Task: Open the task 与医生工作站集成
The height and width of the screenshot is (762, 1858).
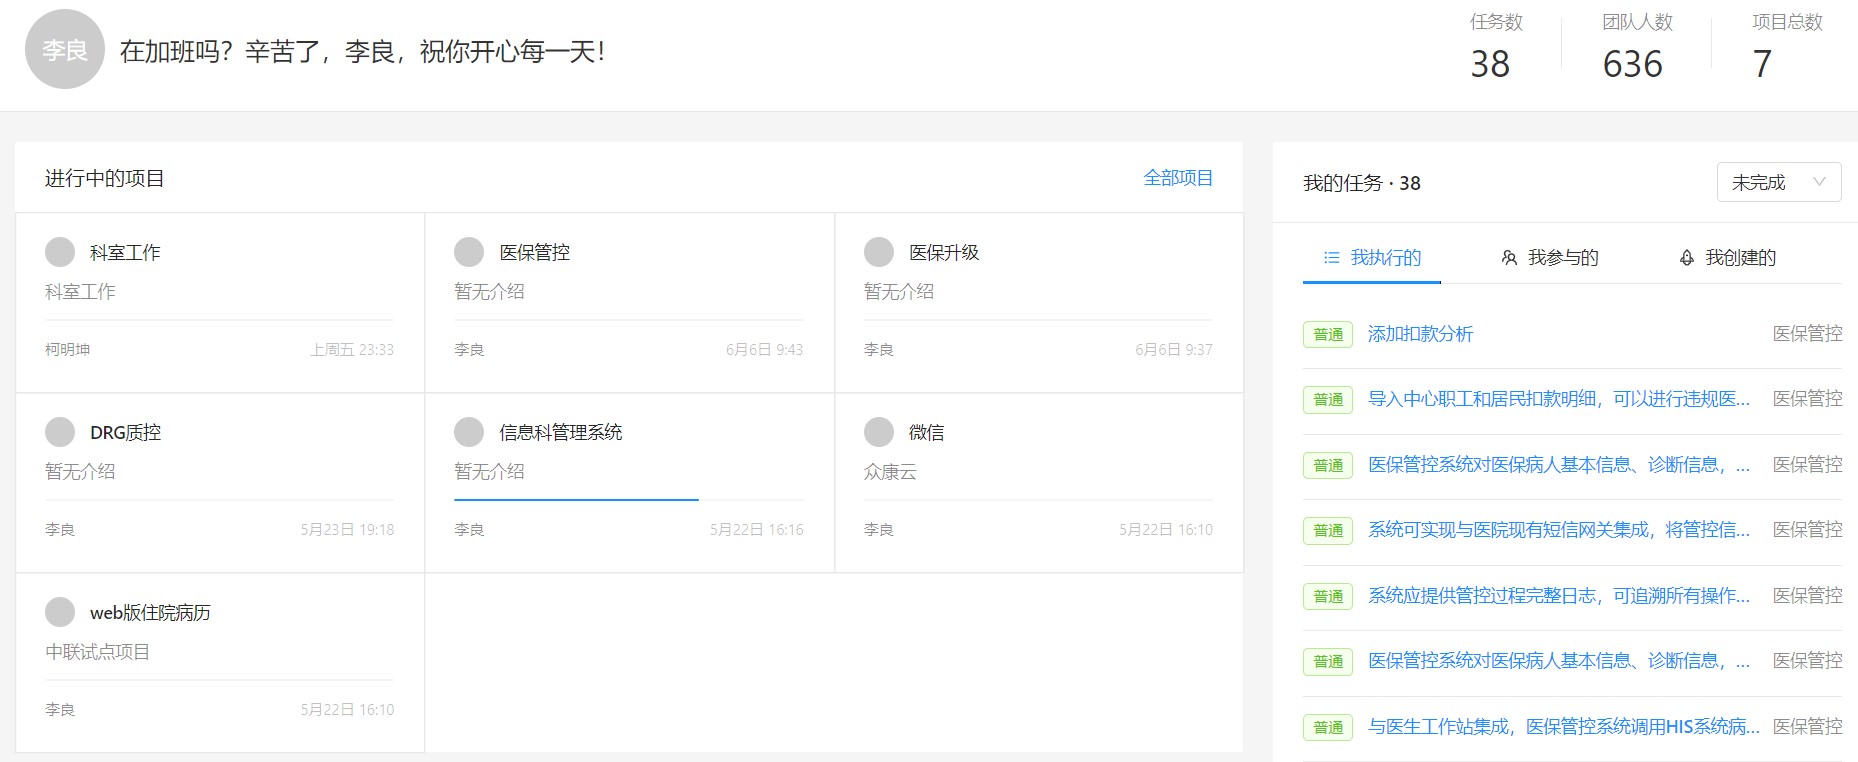Action: pos(1564,727)
